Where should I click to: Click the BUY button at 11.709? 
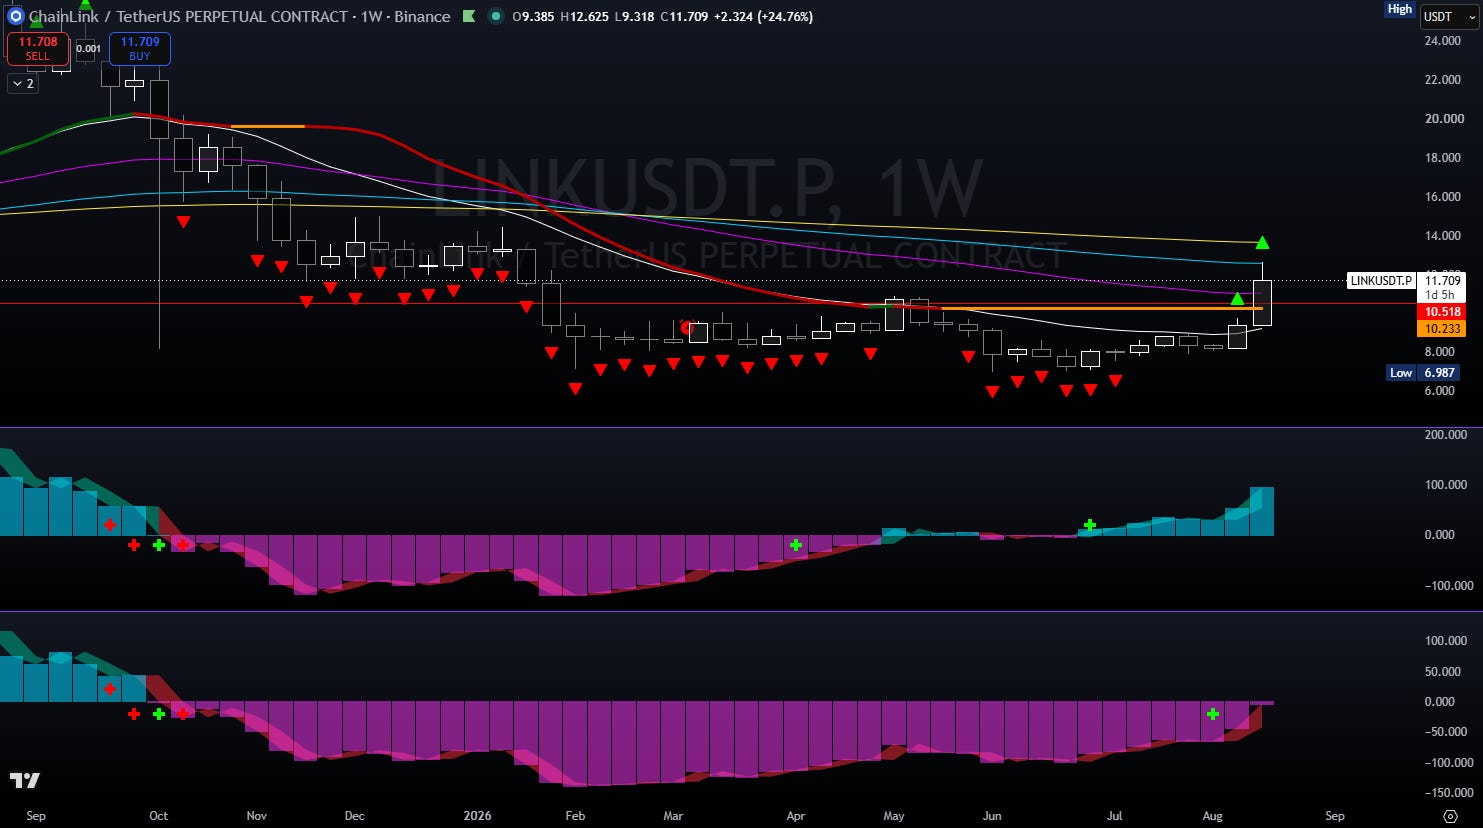(x=140, y=48)
